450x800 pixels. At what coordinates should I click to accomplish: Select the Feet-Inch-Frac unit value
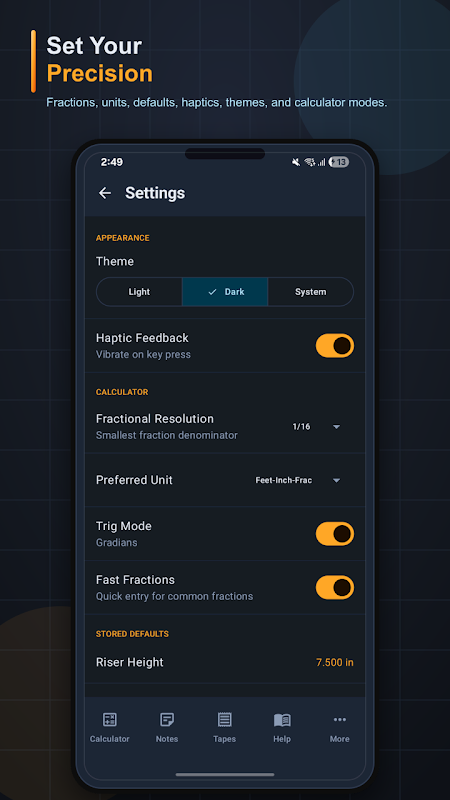[x=284, y=480]
